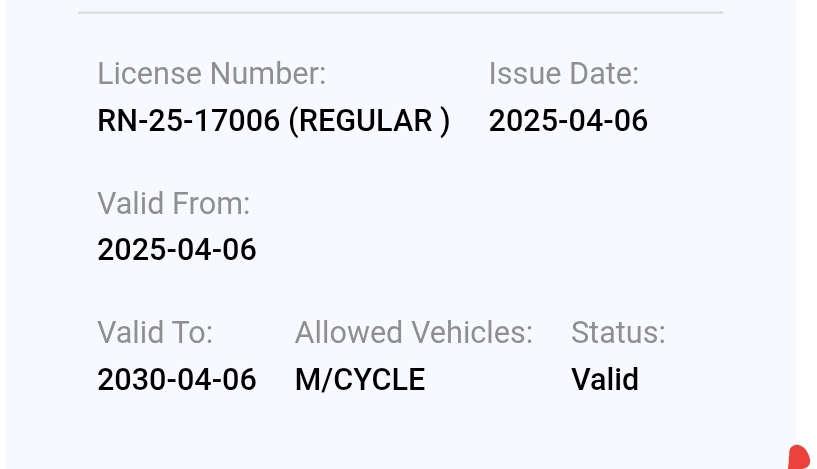Select the expiry date 2030-04-06
Screen dimensions: 817x469
pos(176,379)
